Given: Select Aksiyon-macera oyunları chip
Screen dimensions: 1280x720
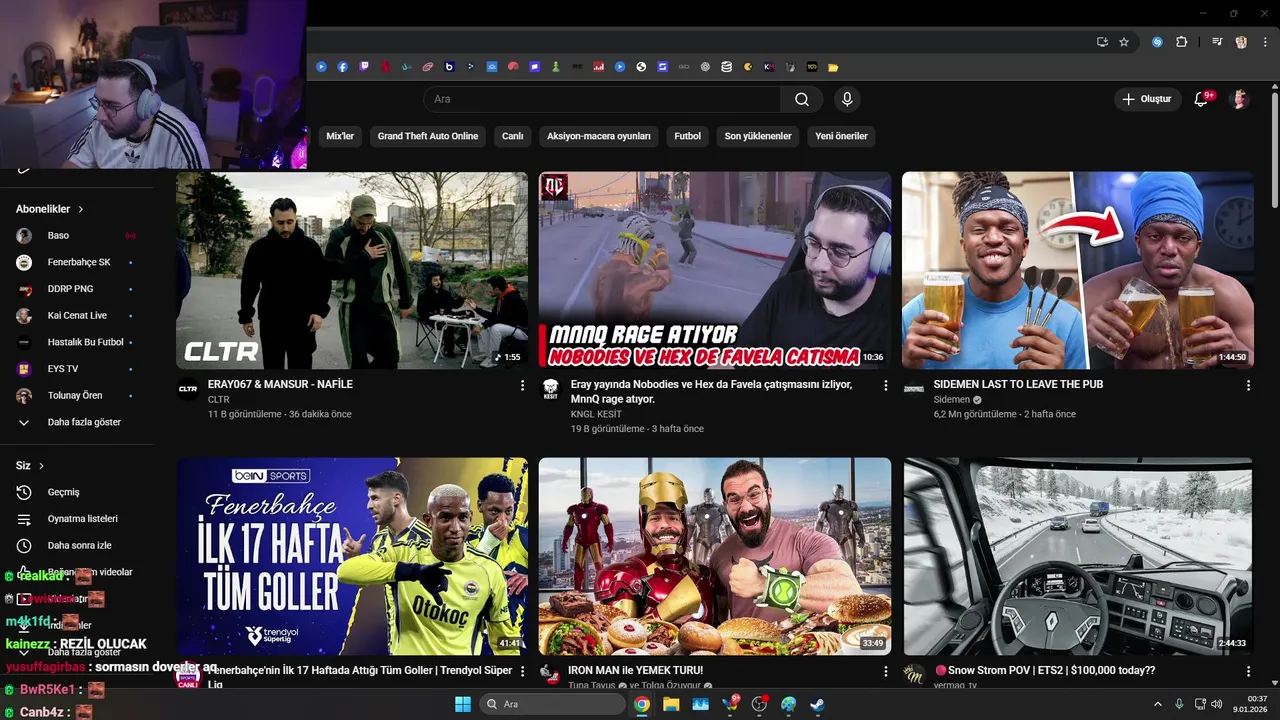Looking at the screenshot, I should tap(599, 136).
